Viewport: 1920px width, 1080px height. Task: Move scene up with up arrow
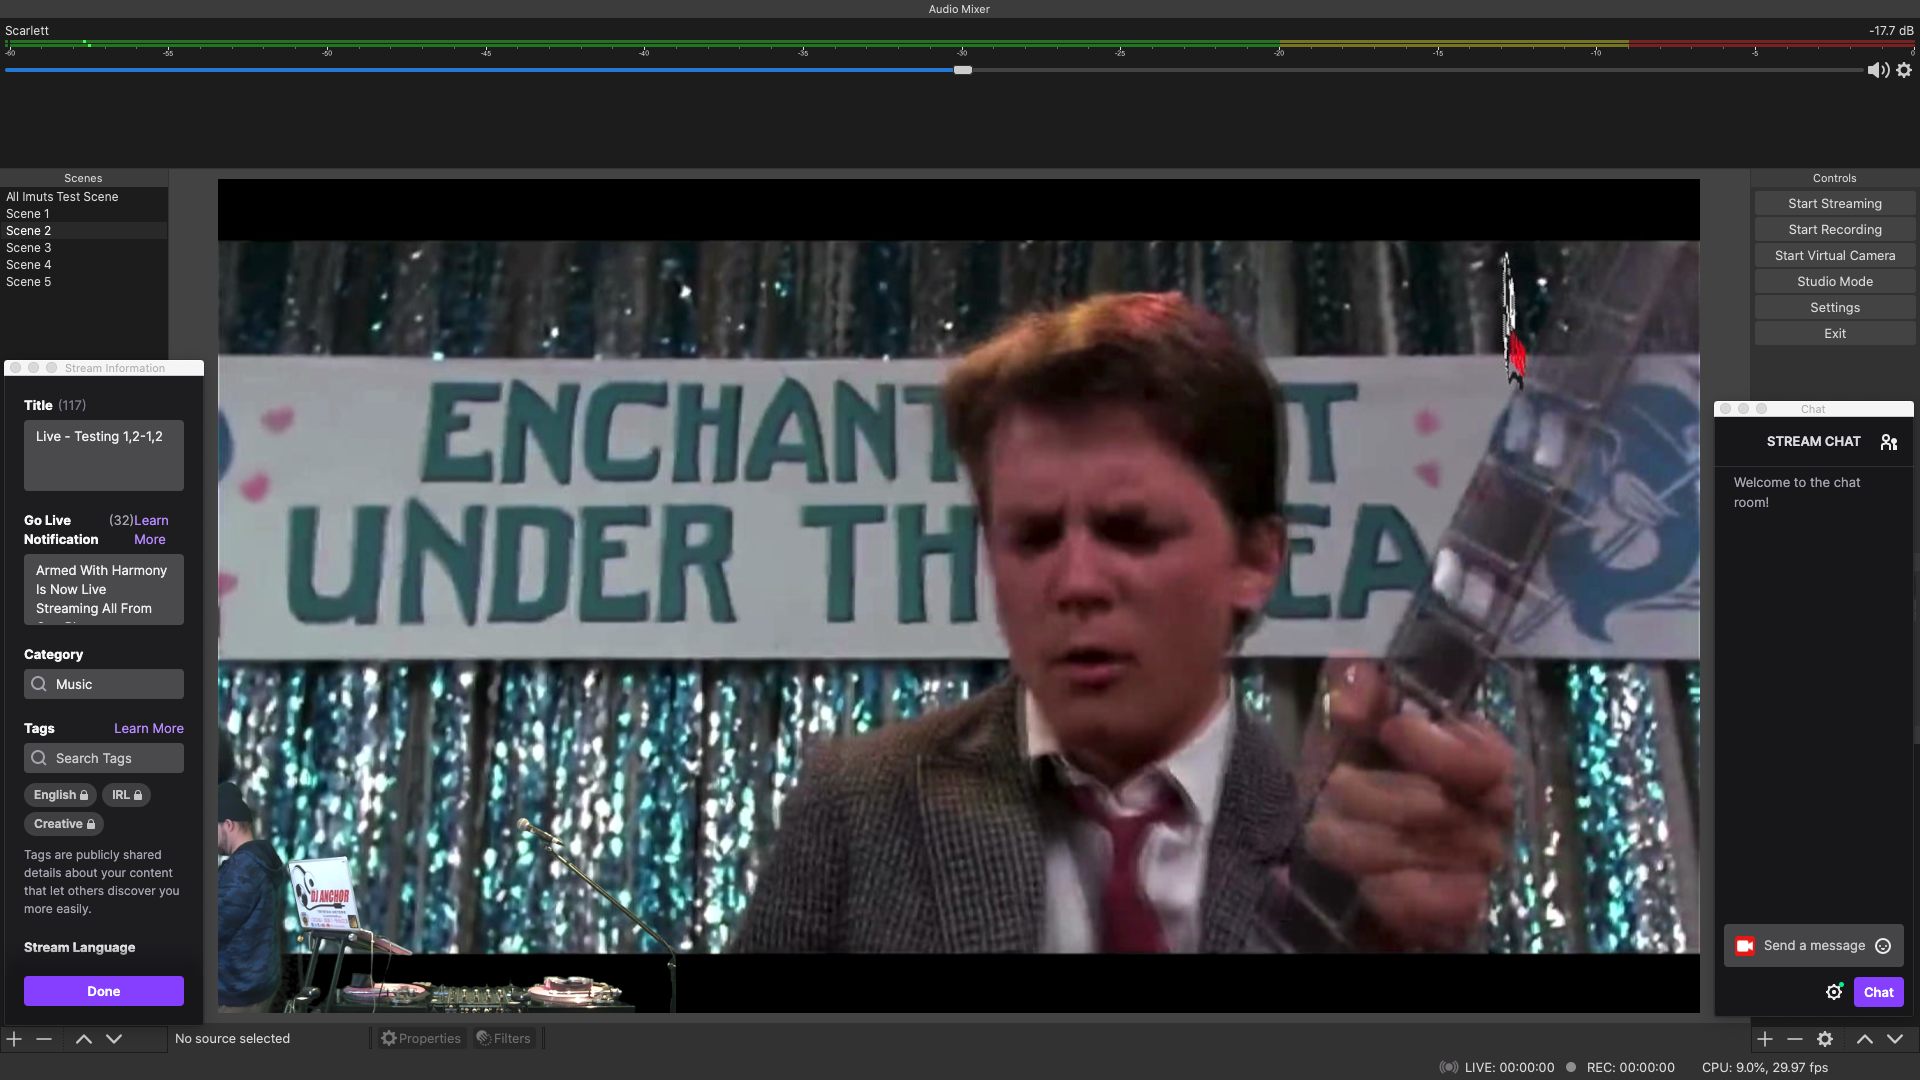click(x=84, y=1039)
